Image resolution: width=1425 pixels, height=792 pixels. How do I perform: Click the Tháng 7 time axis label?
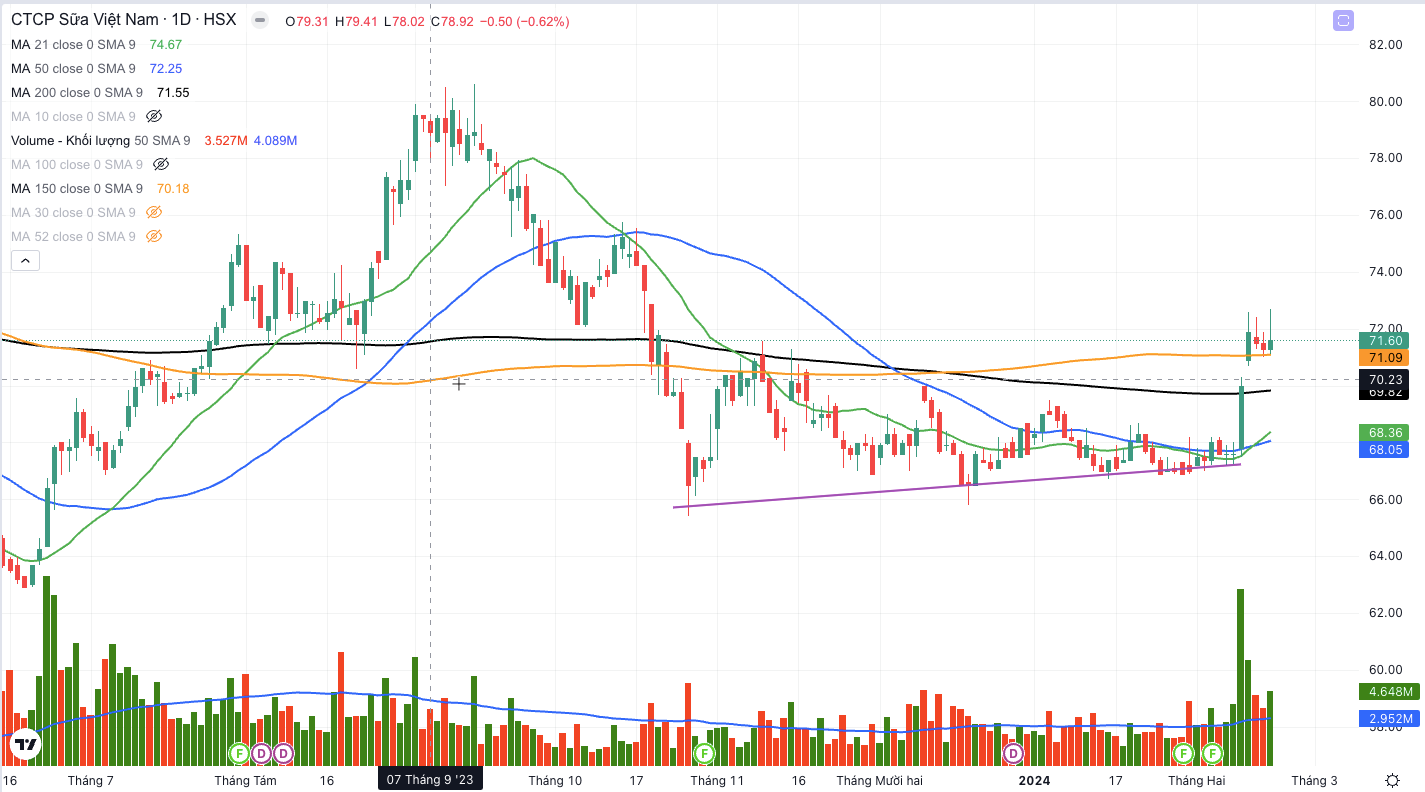point(91,780)
